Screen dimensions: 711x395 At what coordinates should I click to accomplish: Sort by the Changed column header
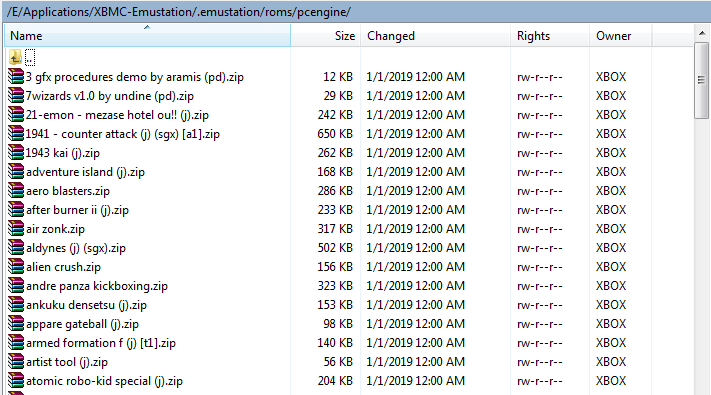tap(436, 35)
